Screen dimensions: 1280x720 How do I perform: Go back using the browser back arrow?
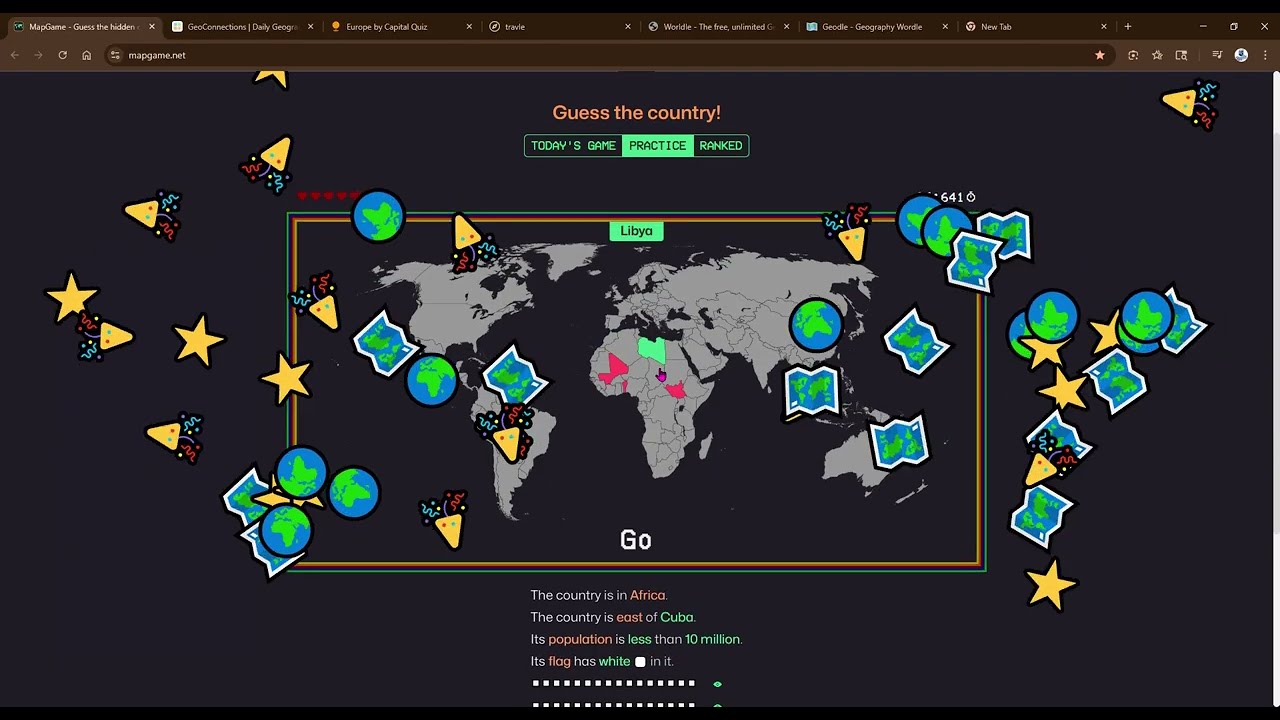coord(15,55)
